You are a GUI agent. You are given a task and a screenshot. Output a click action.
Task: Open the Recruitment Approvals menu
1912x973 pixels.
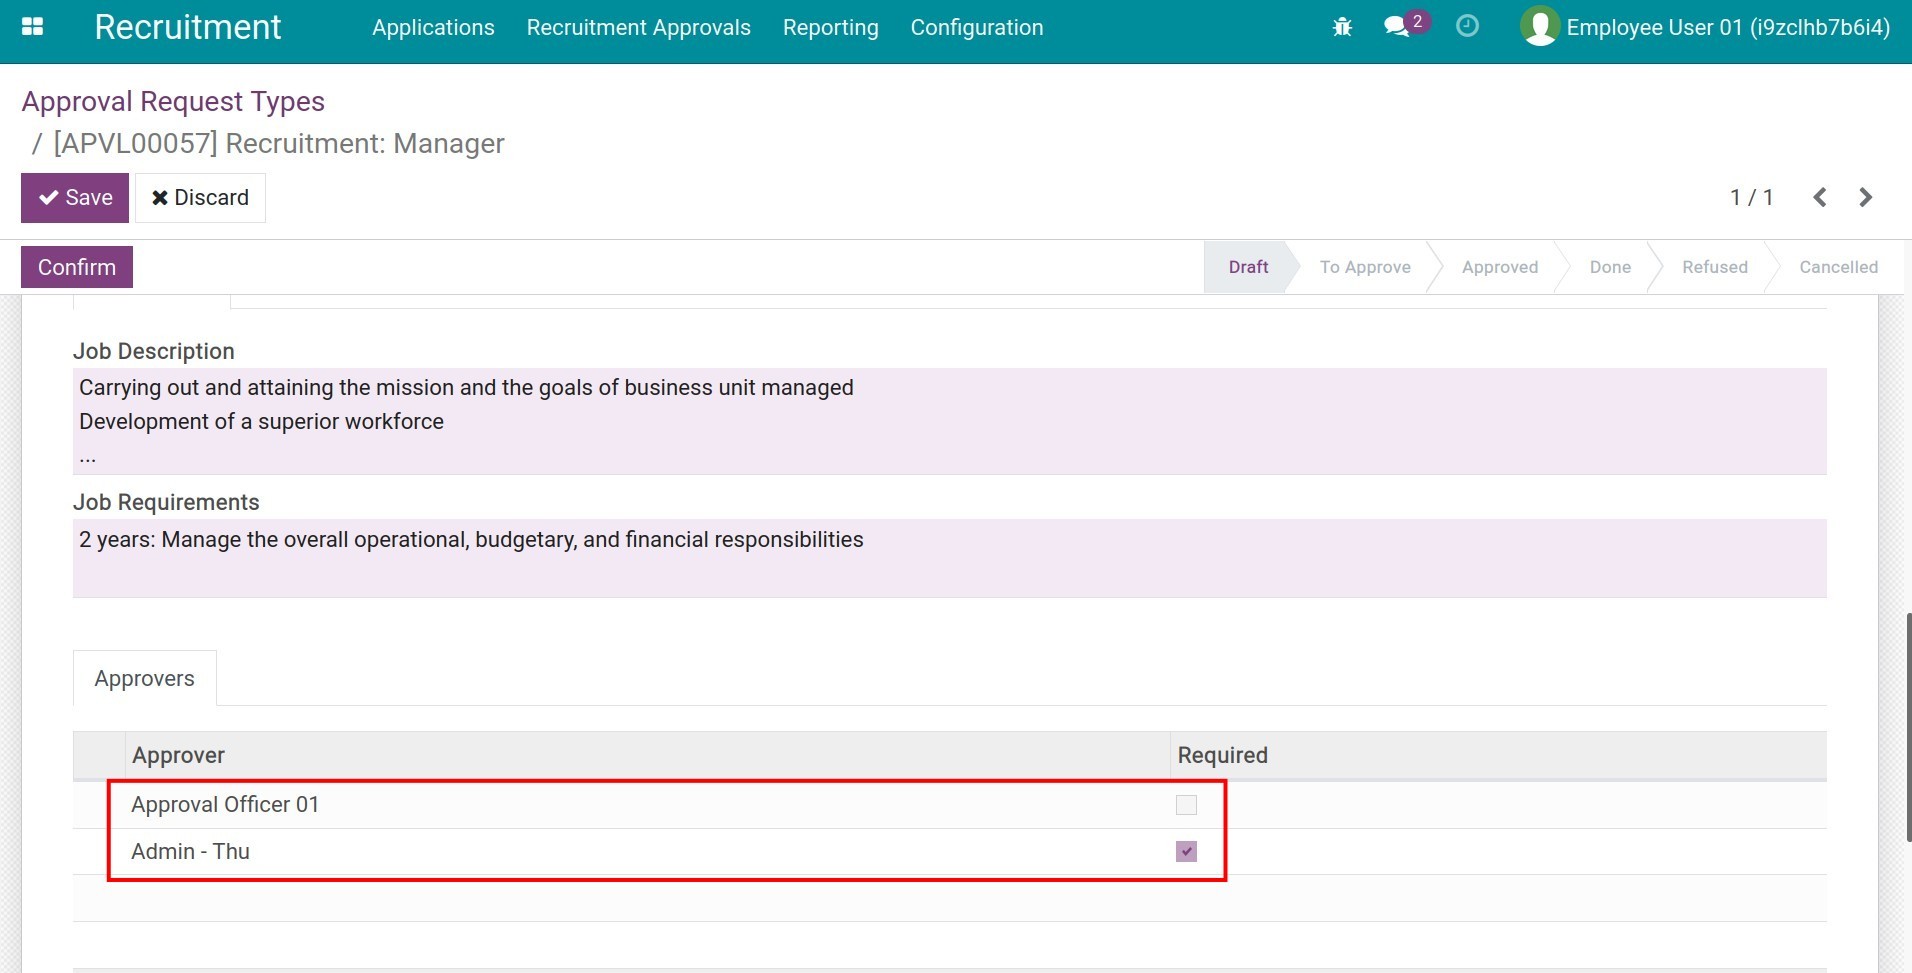638,27
